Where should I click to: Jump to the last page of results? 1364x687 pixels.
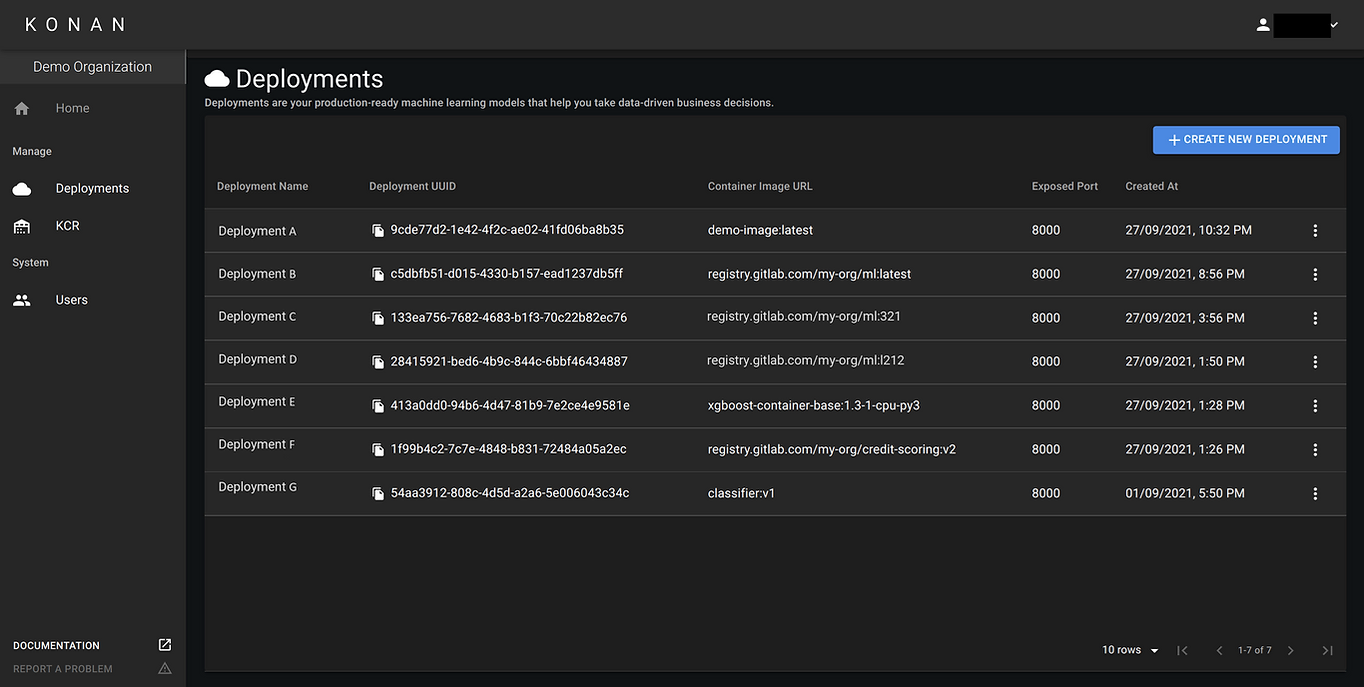click(x=1327, y=651)
